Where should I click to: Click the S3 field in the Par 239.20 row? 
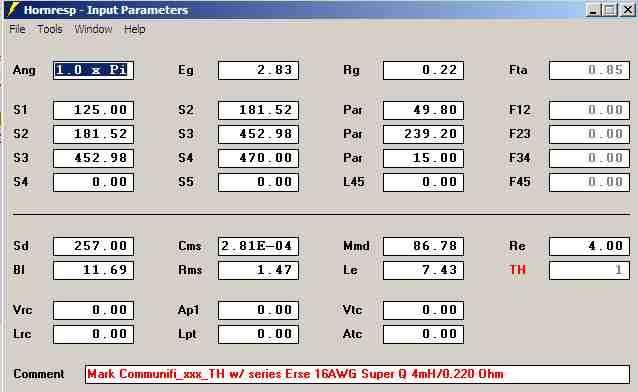point(258,134)
